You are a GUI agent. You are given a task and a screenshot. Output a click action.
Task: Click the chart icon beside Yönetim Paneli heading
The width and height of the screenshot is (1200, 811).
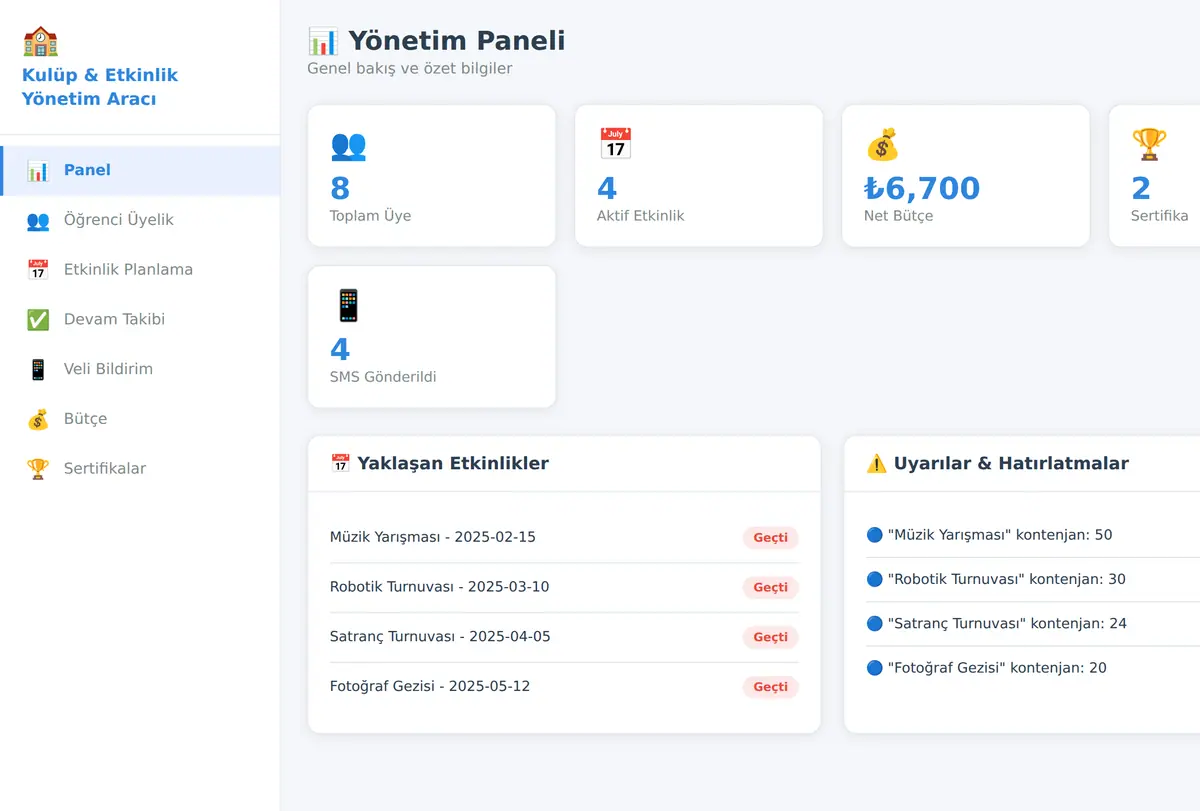click(x=323, y=41)
